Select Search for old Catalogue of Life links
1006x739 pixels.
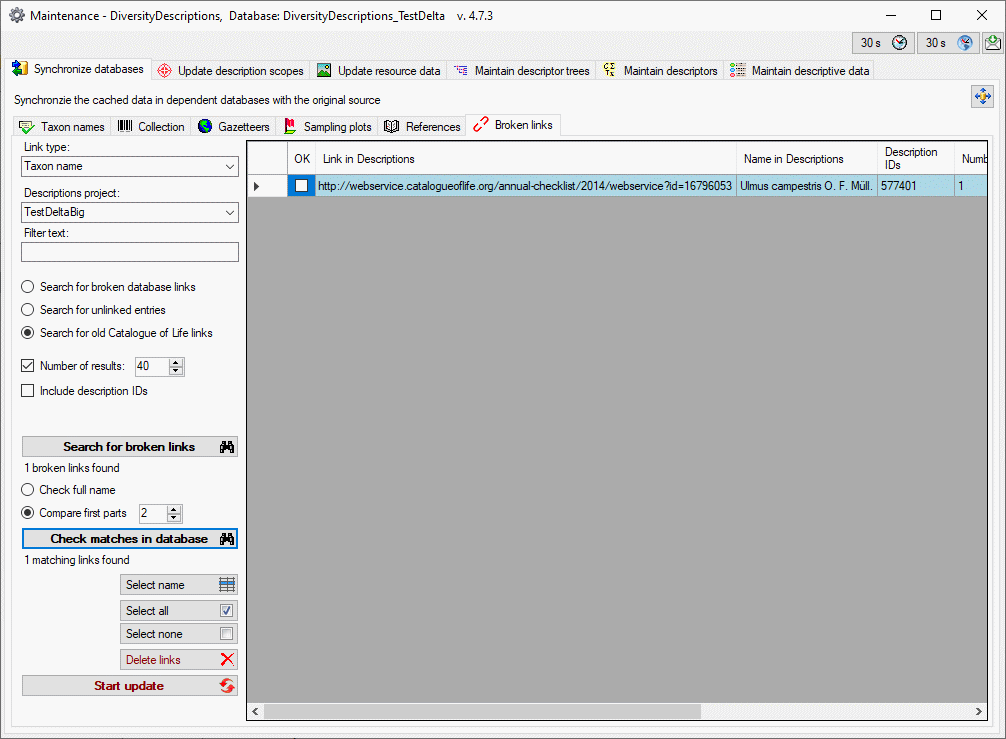28,333
